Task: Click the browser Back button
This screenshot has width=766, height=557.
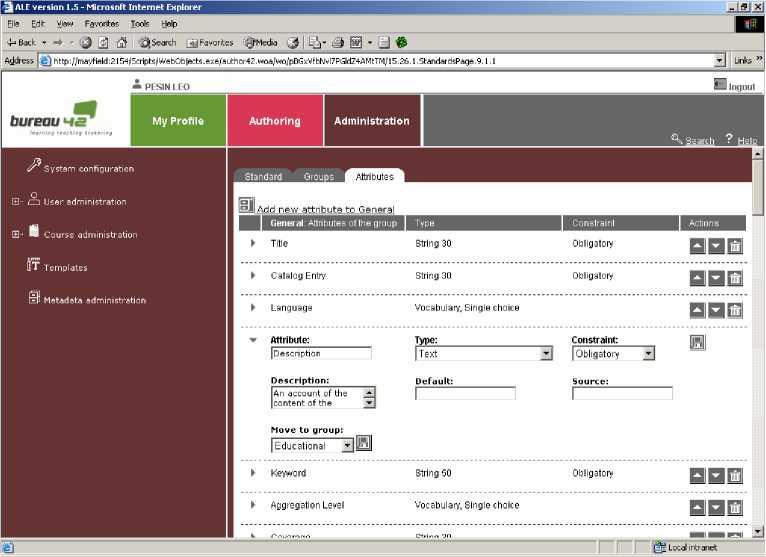Action: click(x=22, y=43)
